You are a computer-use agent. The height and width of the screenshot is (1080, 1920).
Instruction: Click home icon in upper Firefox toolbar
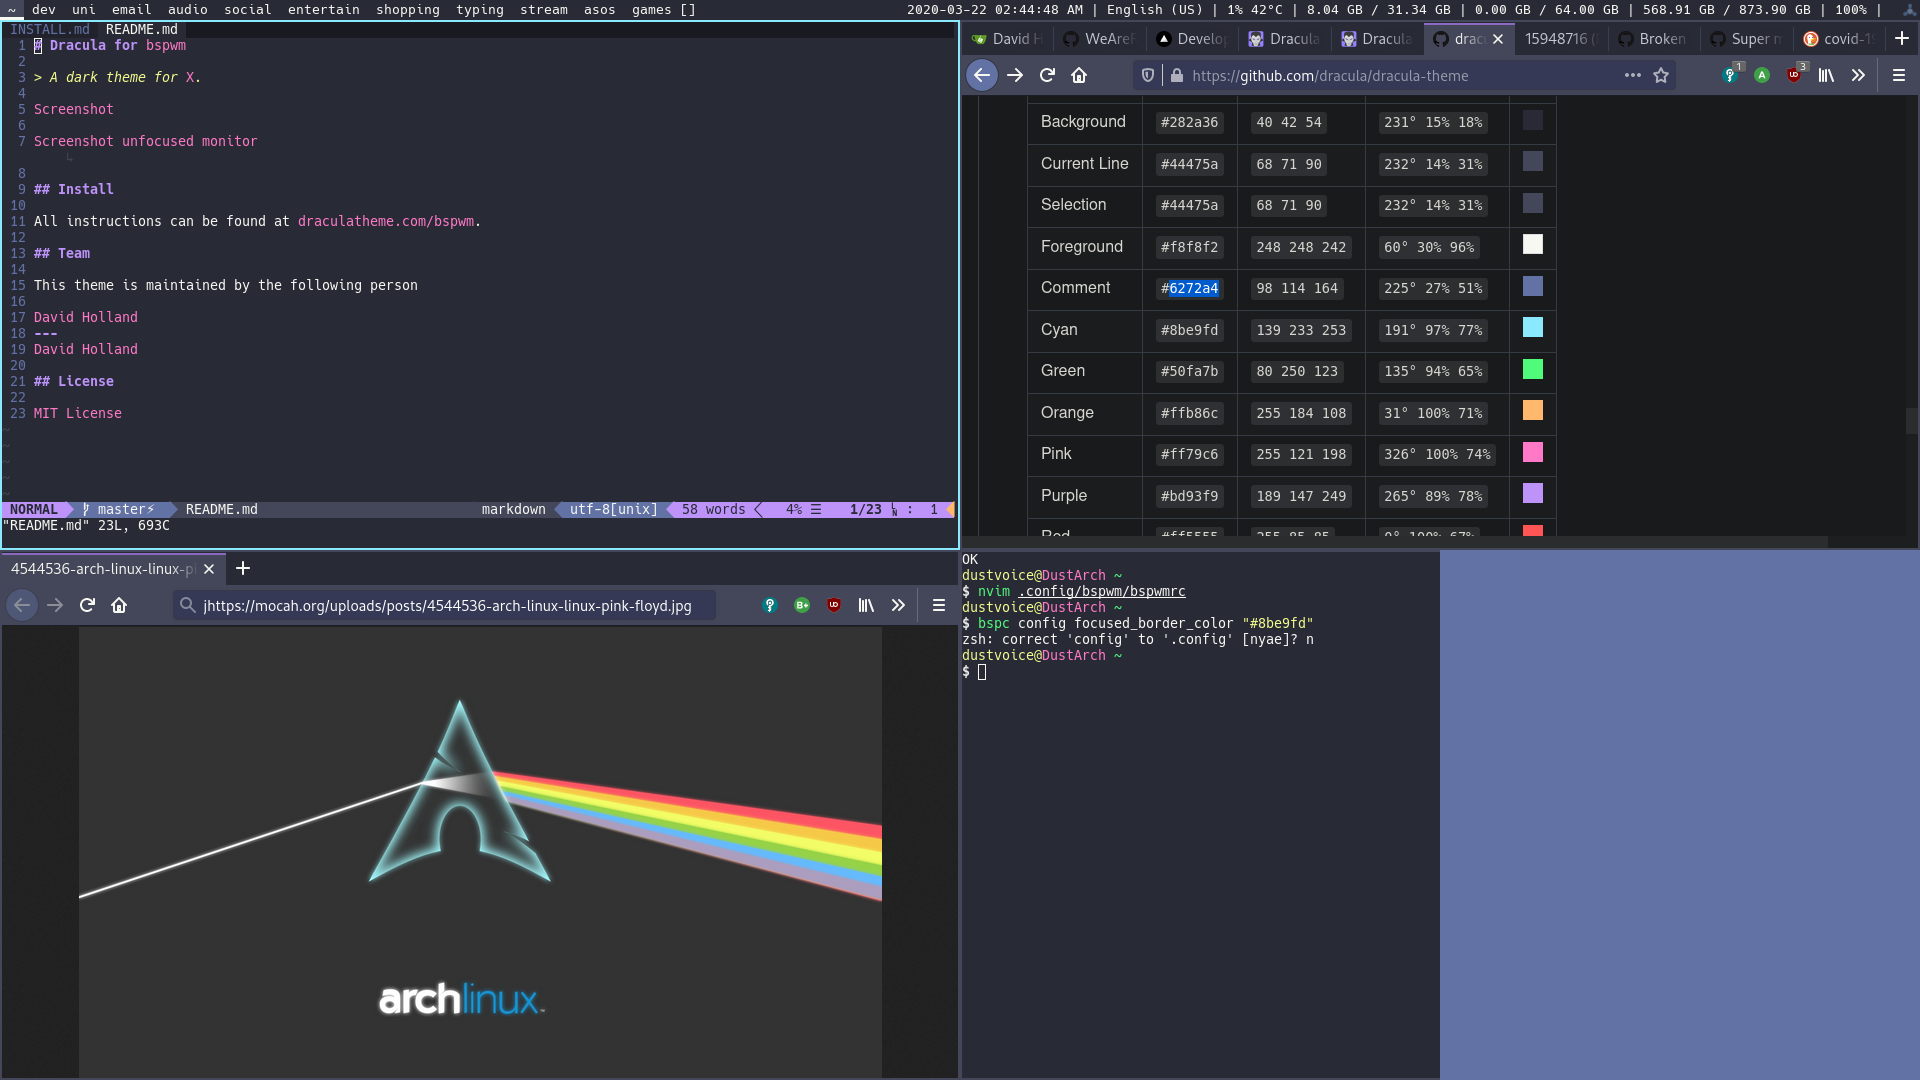1079,75
